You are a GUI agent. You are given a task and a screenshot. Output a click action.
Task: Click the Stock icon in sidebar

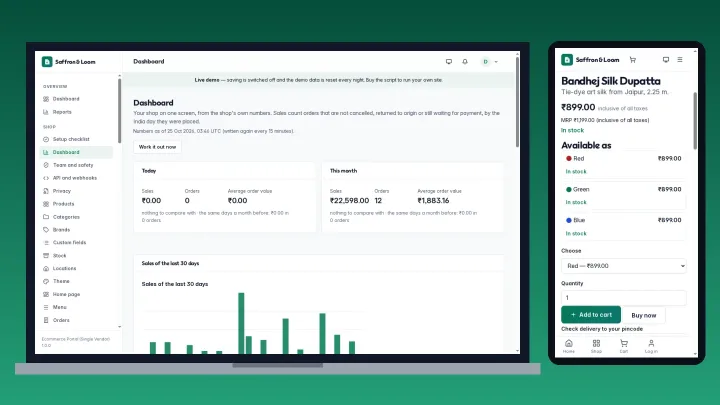pos(46,255)
